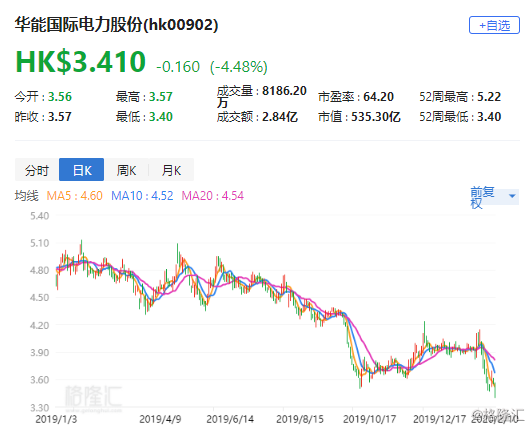Click the 2019/4/9 date axis label
Viewport: 532px width, 429px height.
point(160,419)
